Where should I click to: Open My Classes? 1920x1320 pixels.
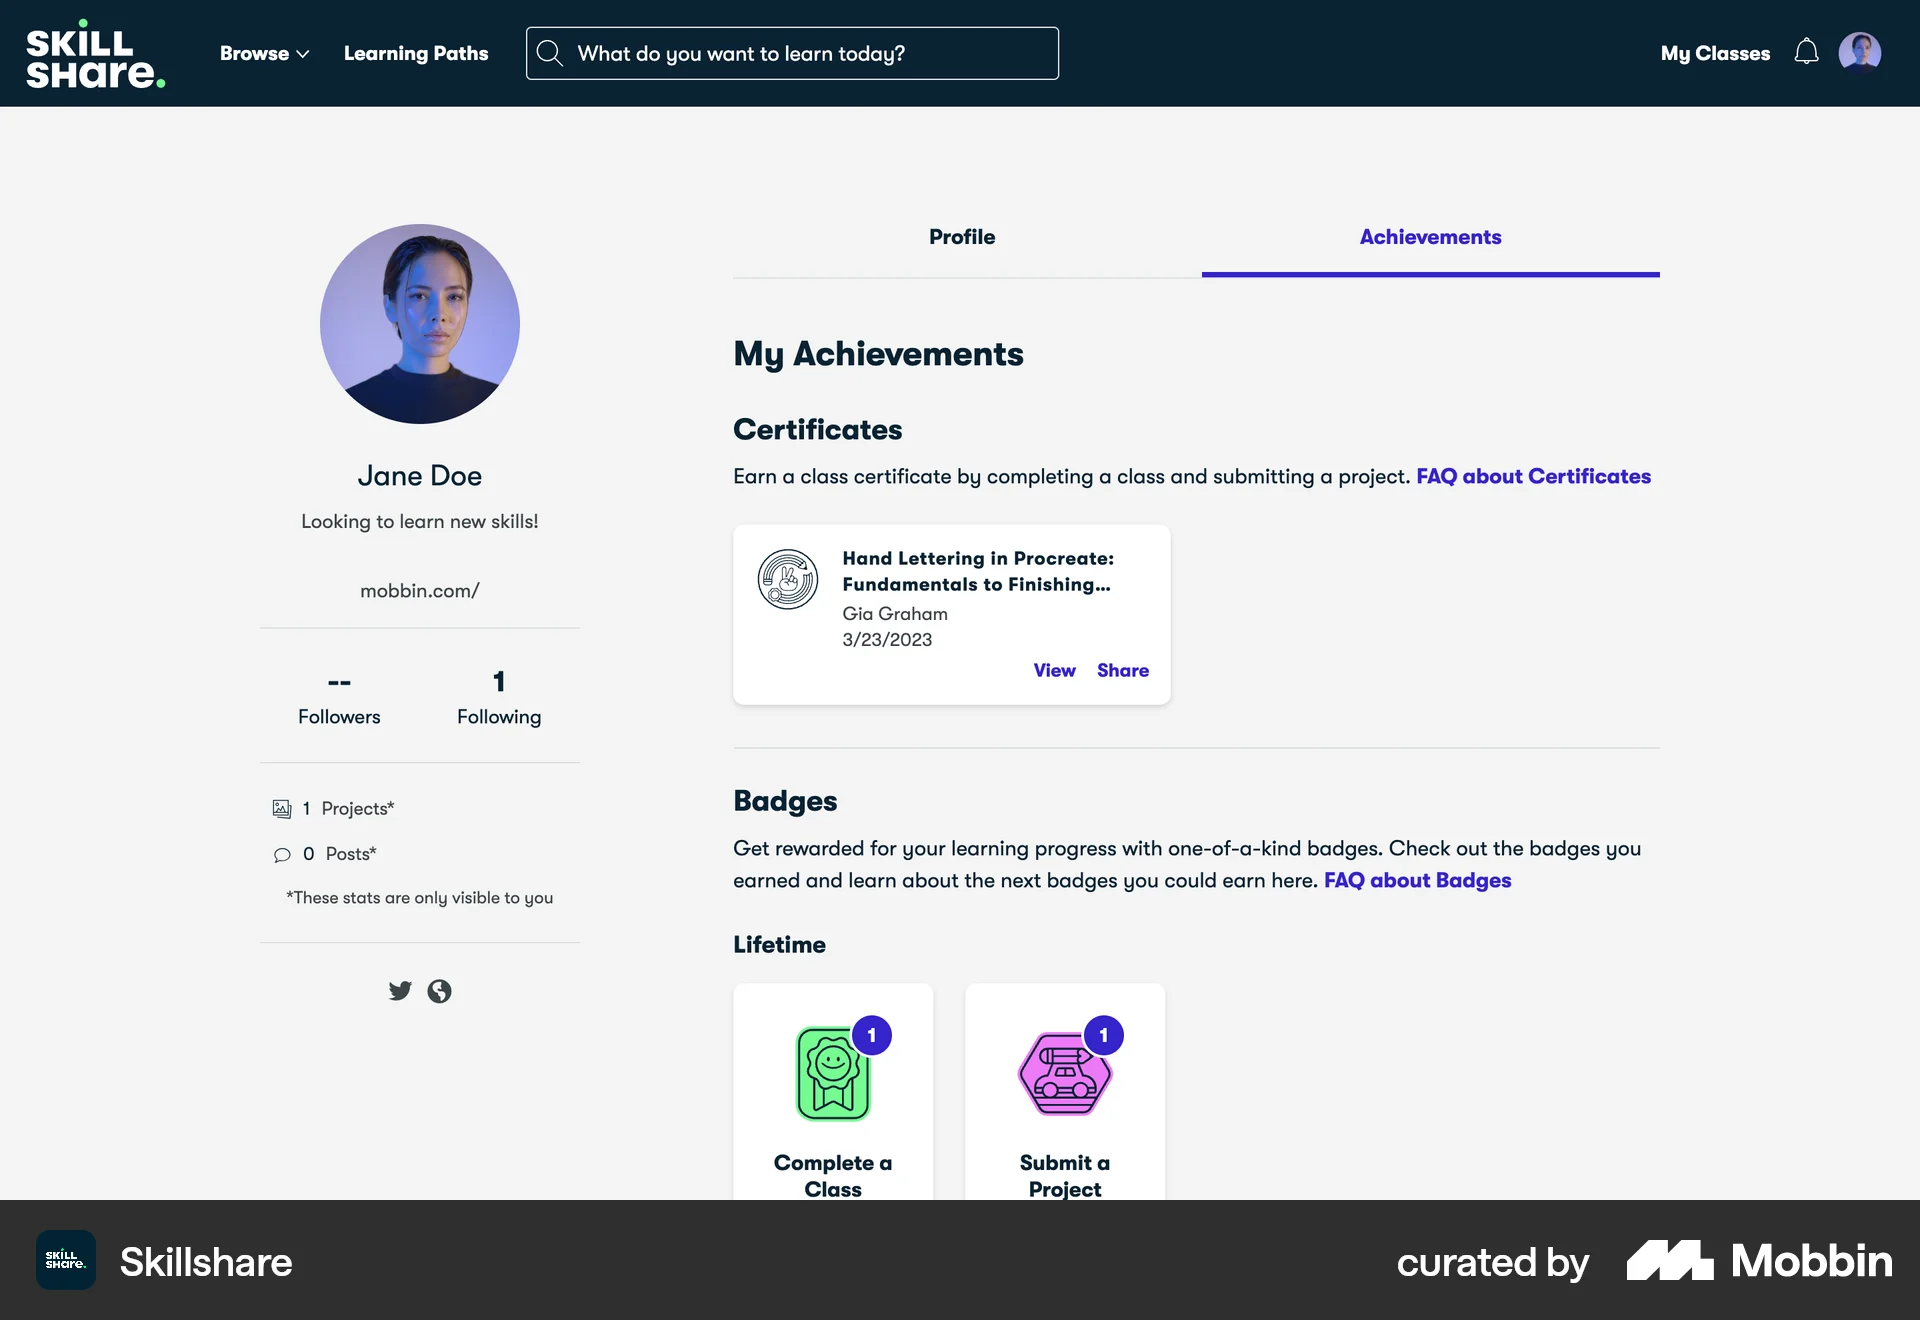tap(1714, 53)
